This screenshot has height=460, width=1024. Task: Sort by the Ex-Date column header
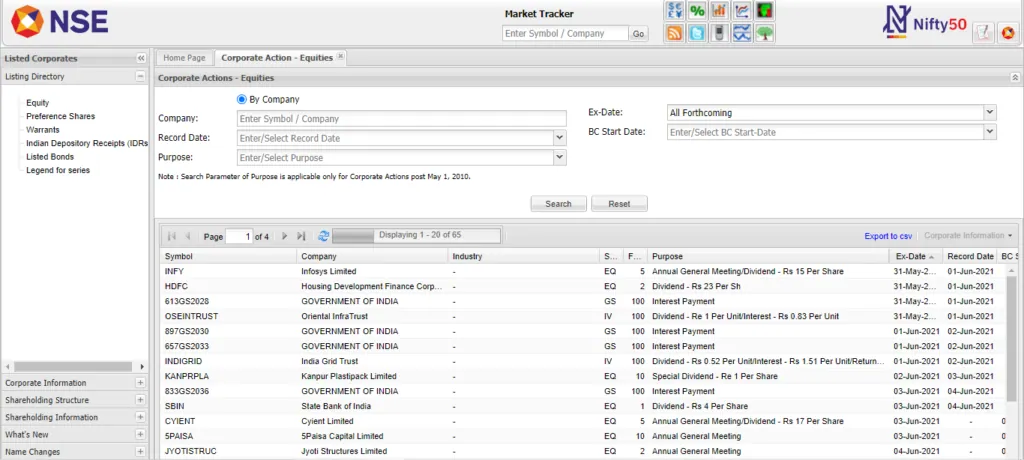tap(915, 256)
